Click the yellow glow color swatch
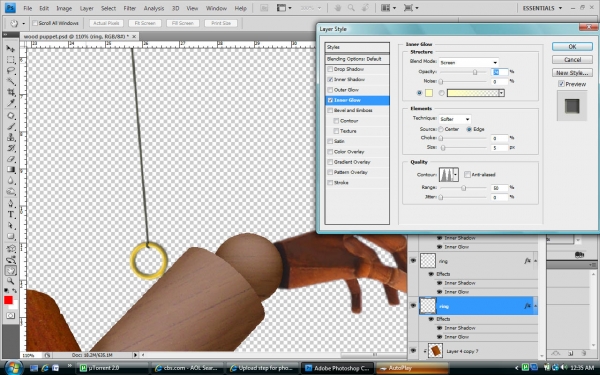Screen dimensions: 600x375 tap(429, 93)
